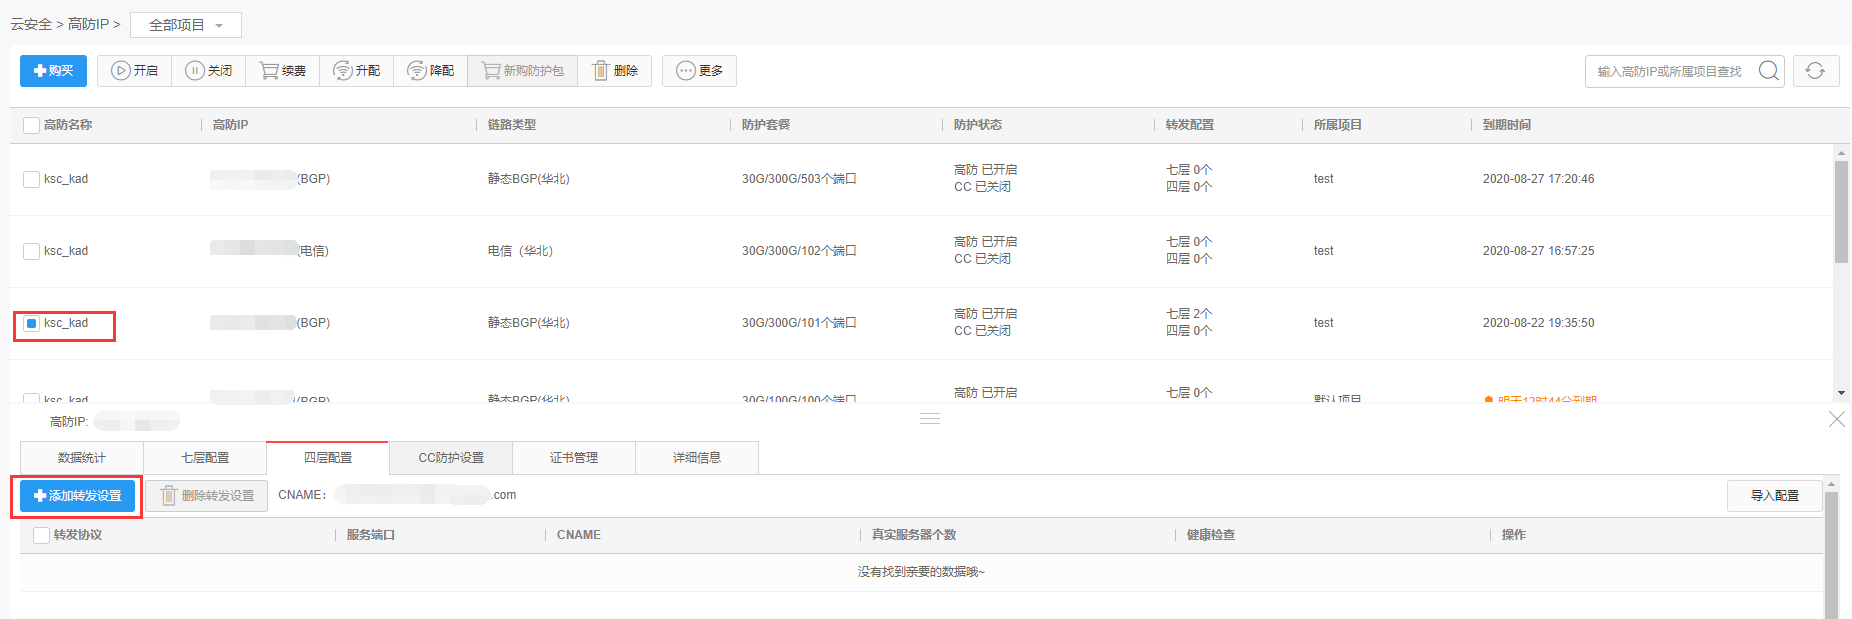This screenshot has height=619, width=1852.
Task: Click the 导入配置 button
Action: (x=1774, y=496)
